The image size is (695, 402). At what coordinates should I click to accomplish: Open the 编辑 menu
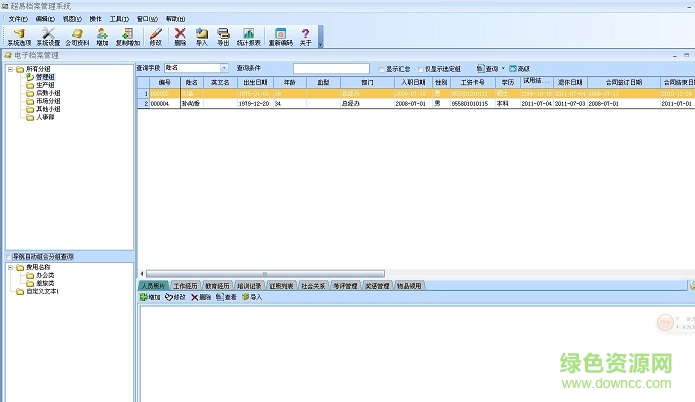[45, 19]
